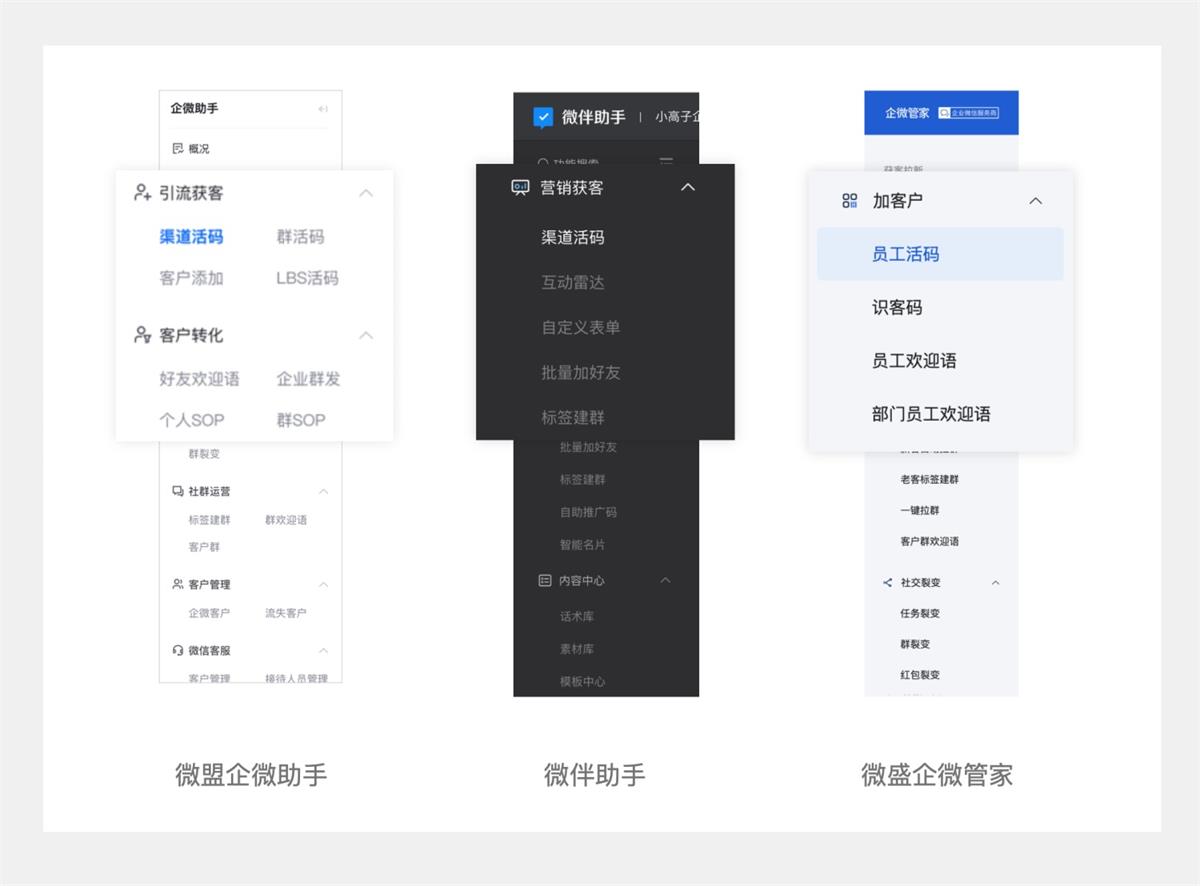Open 标签建群 in enlarged dark menu
The image size is (1200, 886).
[x=573, y=417]
